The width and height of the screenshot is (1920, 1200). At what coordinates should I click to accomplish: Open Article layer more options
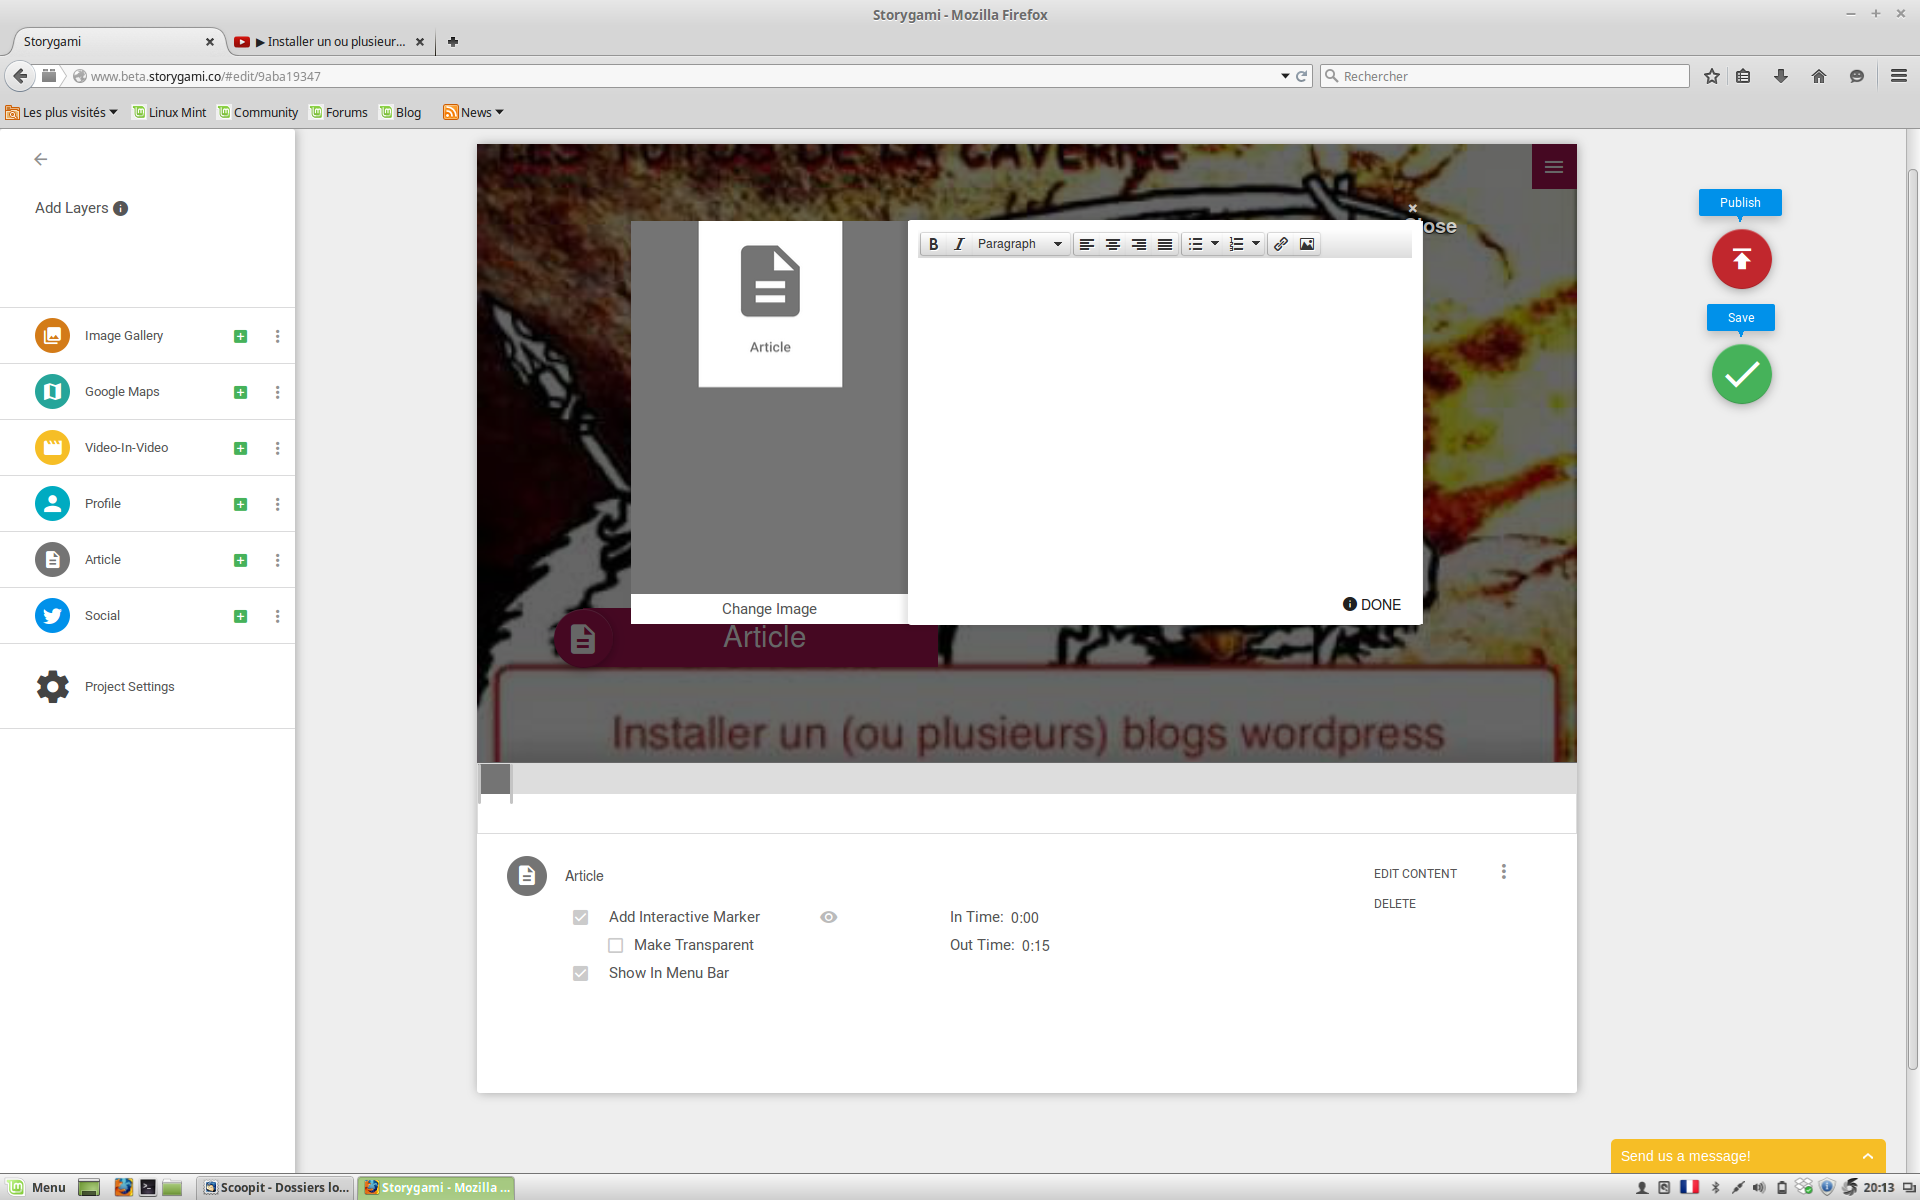(x=277, y=561)
